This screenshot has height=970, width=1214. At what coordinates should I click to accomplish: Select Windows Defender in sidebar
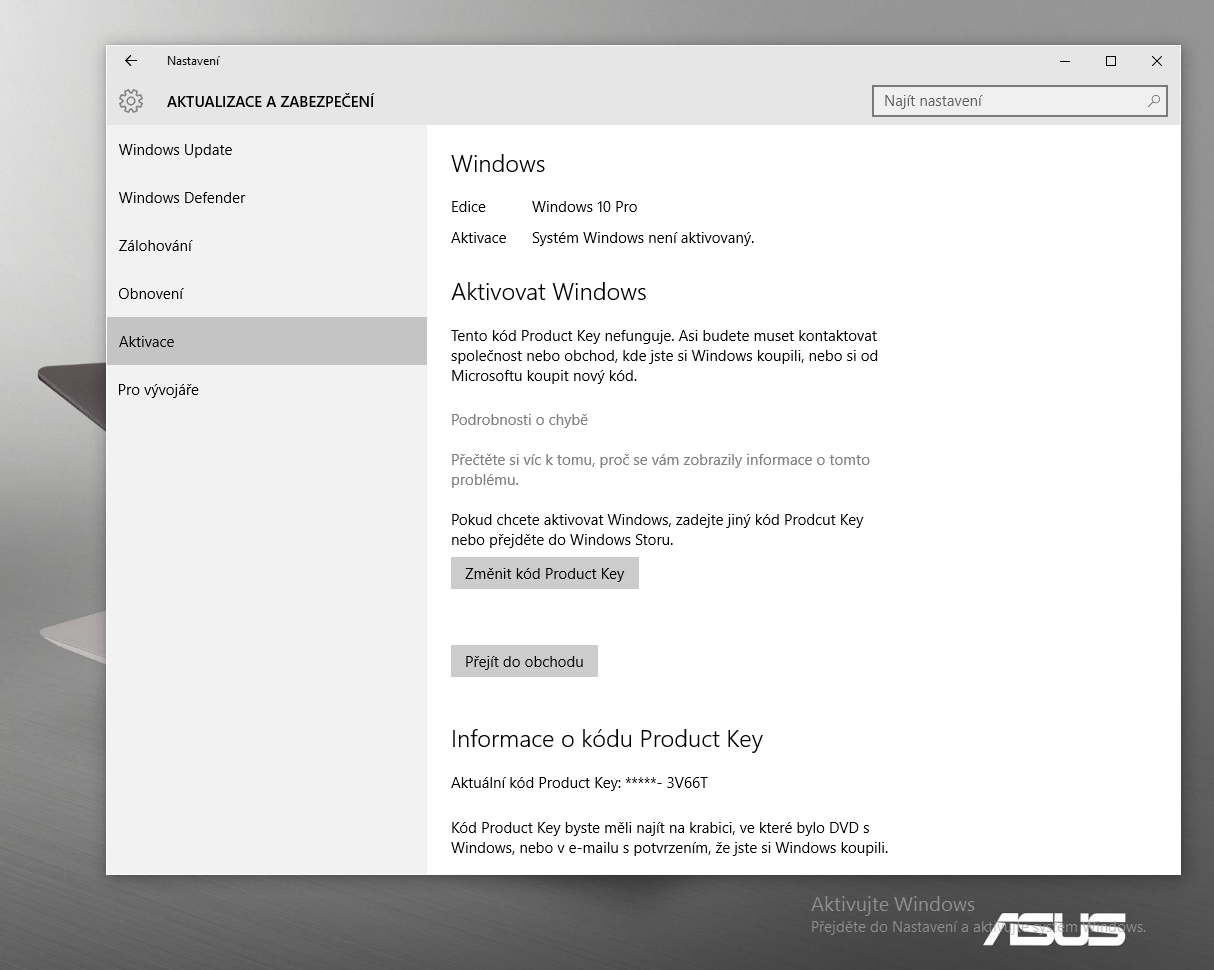point(182,198)
